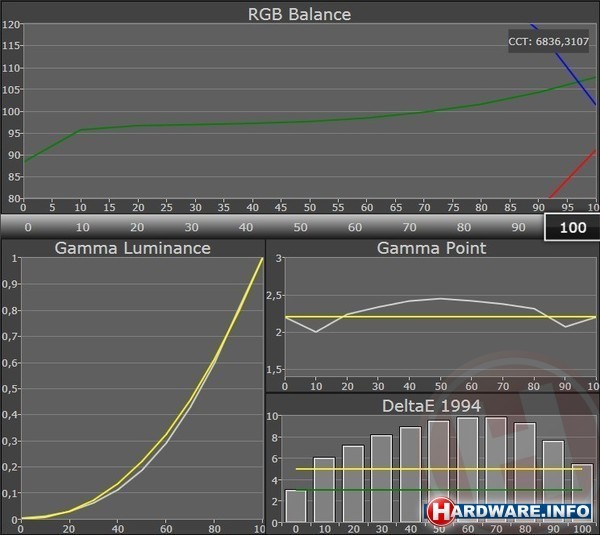Pick the 50 level in grayscale strip
The height and width of the screenshot is (535, 600).
pyautogui.click(x=298, y=227)
